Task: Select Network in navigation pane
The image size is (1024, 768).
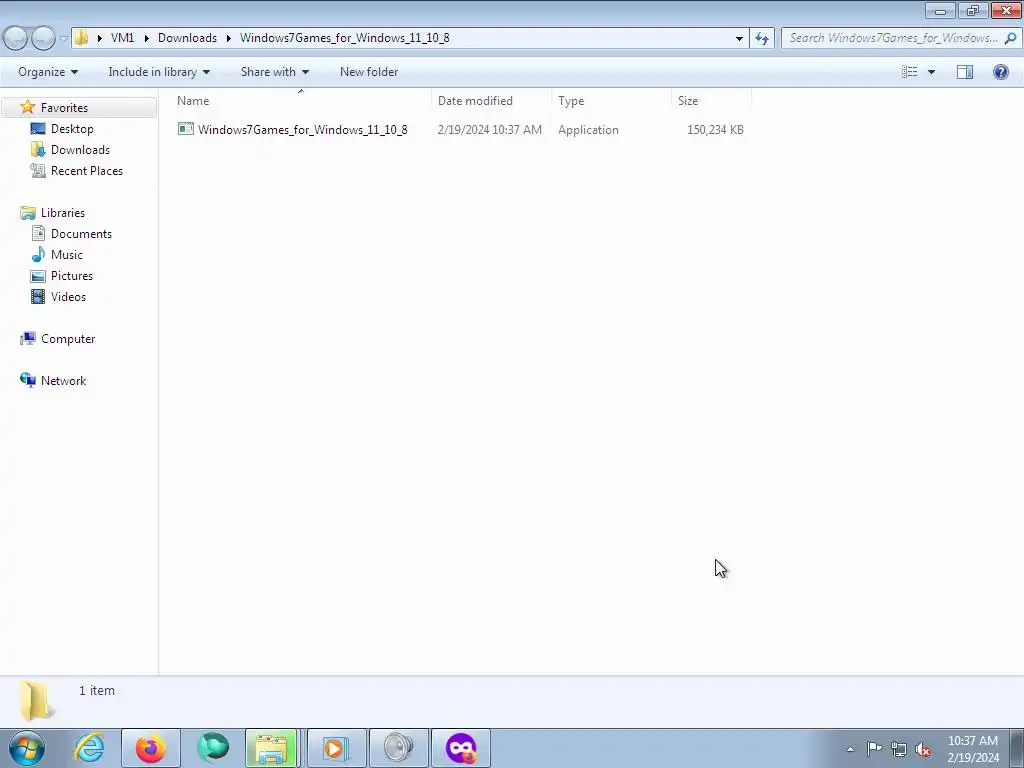Action: pyautogui.click(x=63, y=381)
